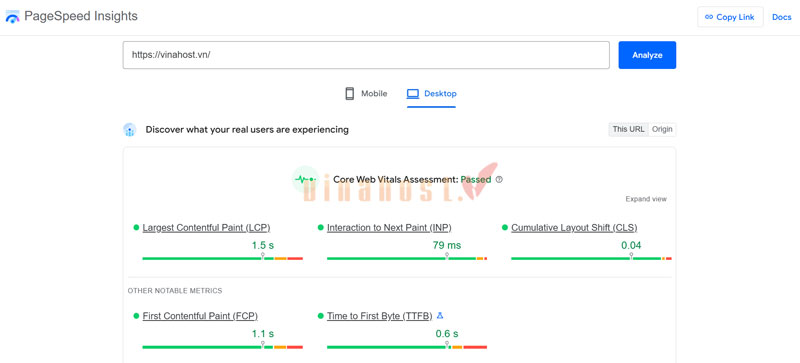Click the mobile phone icon
Image resolution: width=800 pixels, height=363 pixels.
pos(349,93)
